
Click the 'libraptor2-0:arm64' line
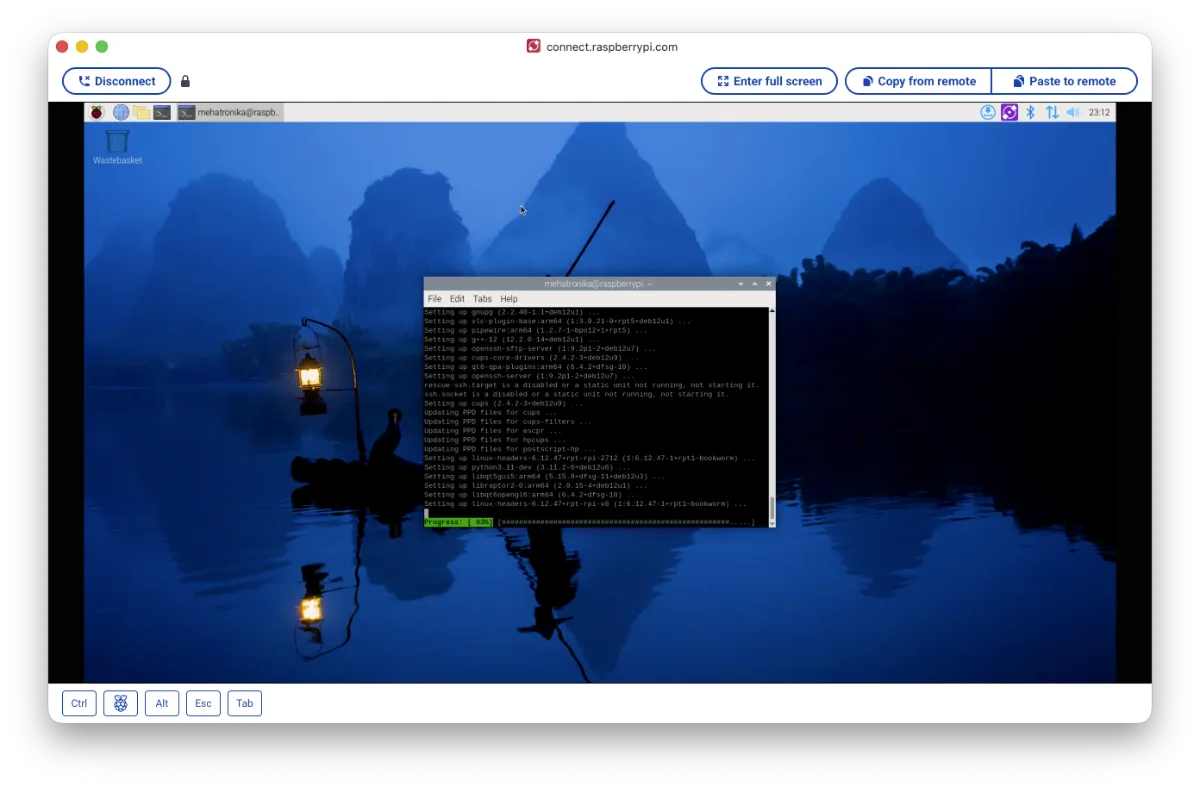(535, 485)
